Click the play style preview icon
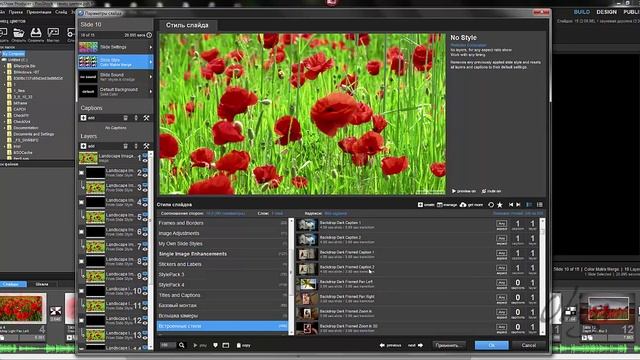Image resolution: width=640 pixels, height=360 pixels. (195, 345)
